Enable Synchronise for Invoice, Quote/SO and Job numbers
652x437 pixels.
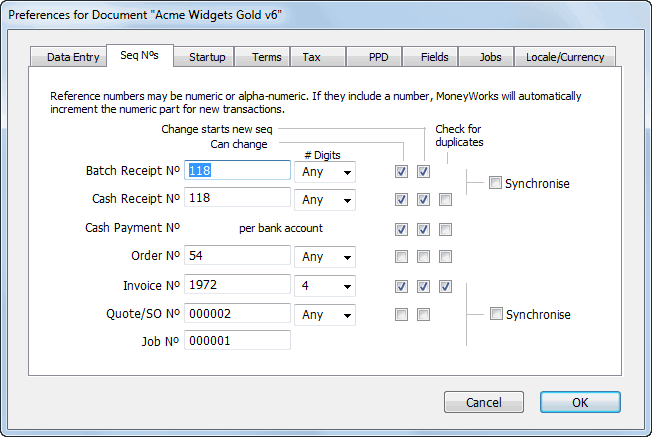[x=496, y=314]
